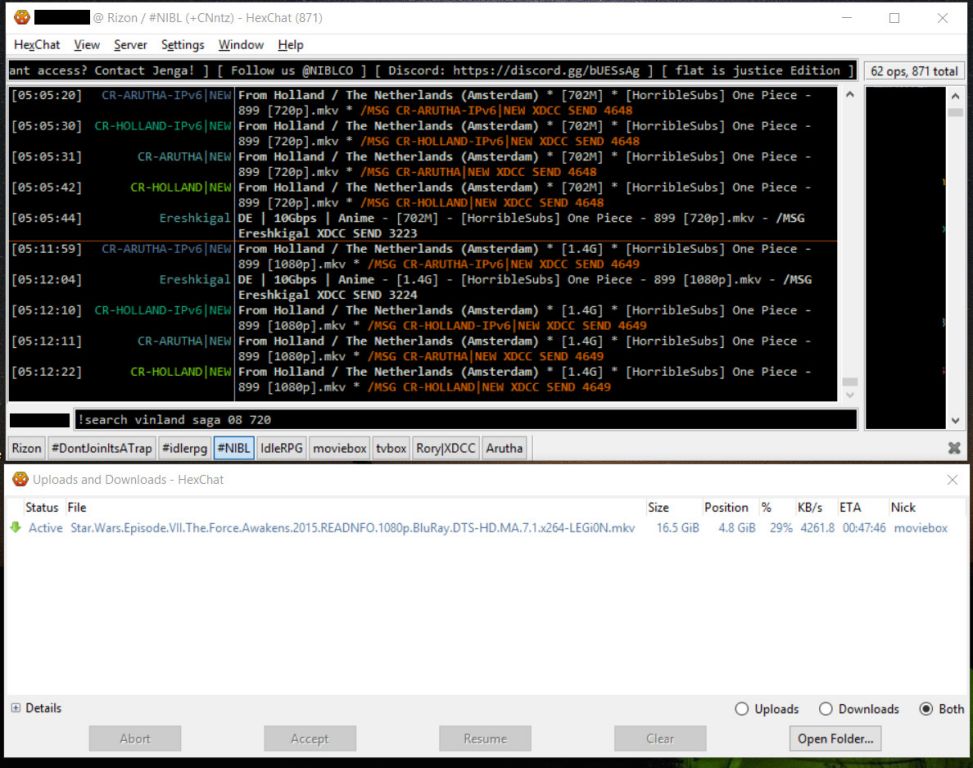This screenshot has width=973, height=768.
Task: Open the Window menu
Action: (x=241, y=45)
